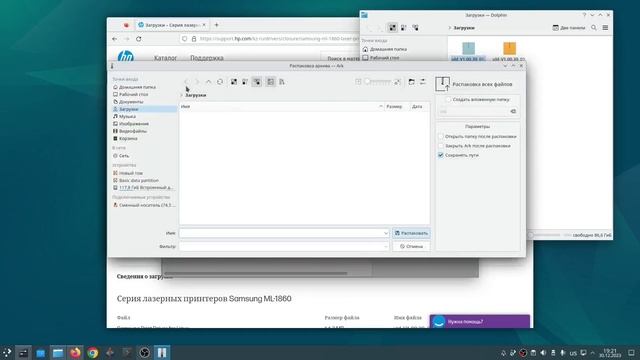Select compact view mode in Dolphin window
Screen dimensions: 640x360
(x=404, y=28)
